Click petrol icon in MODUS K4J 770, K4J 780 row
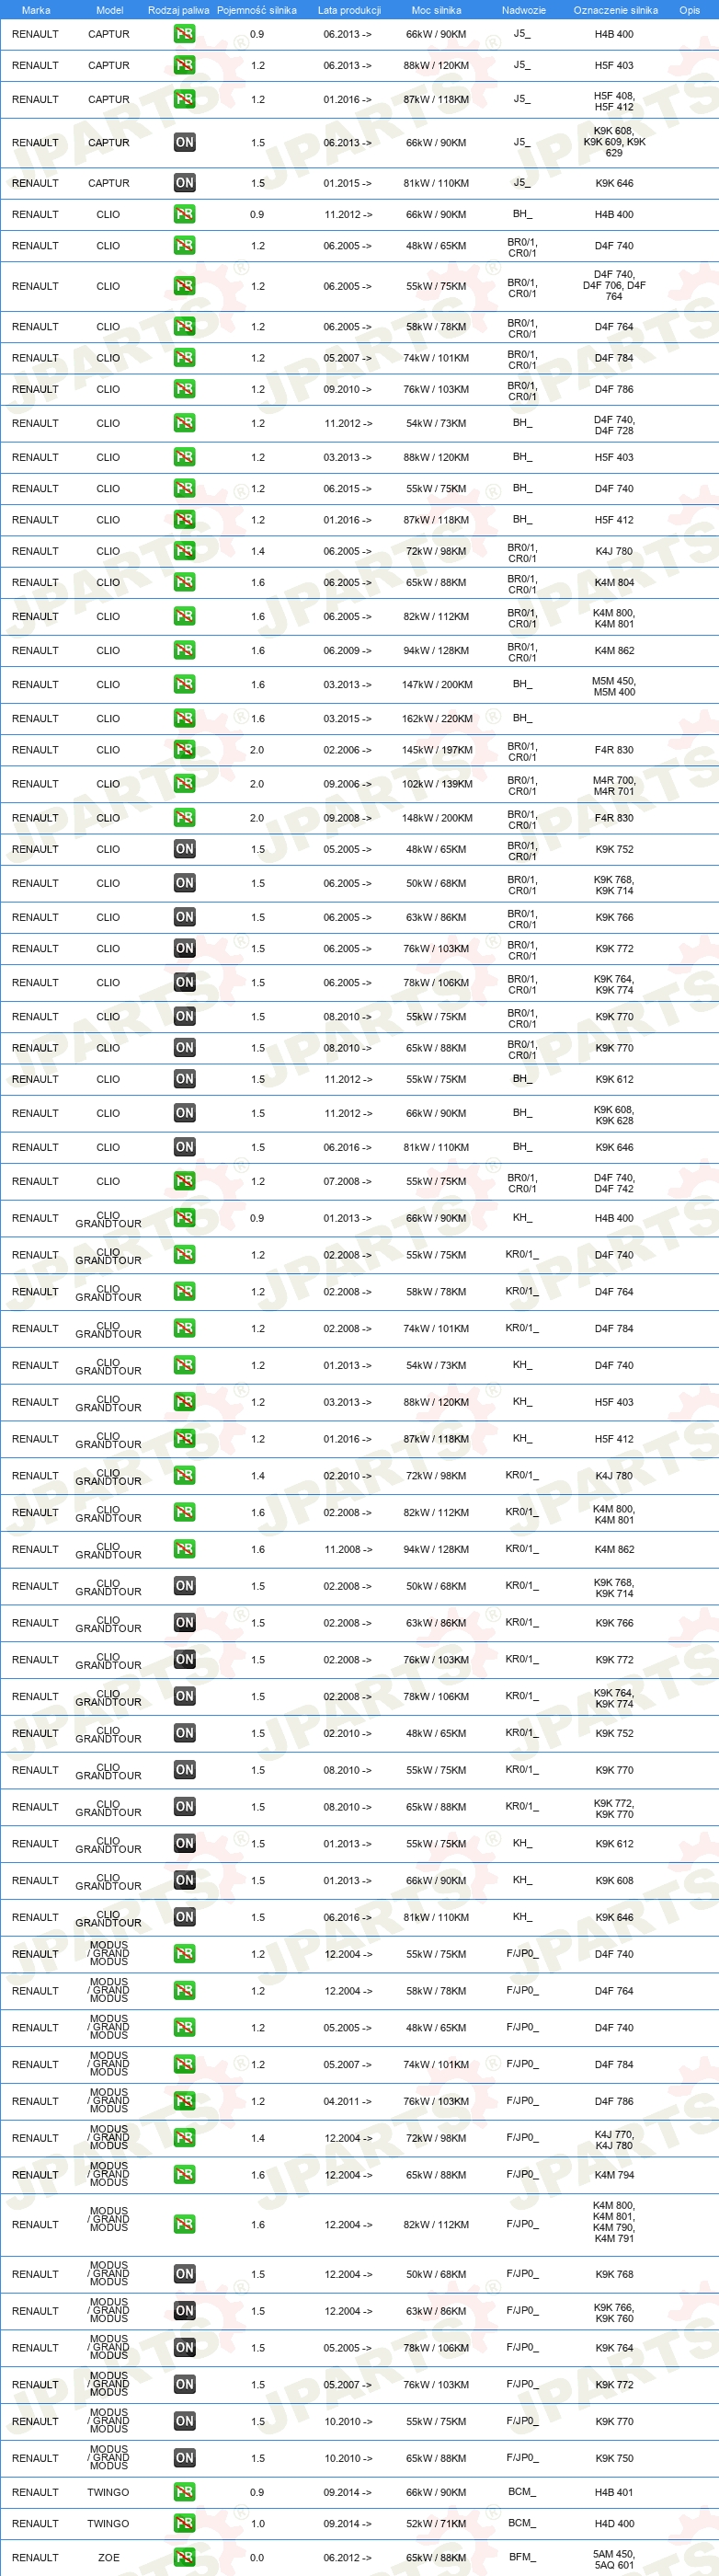Image resolution: width=719 pixels, height=2576 pixels. (x=184, y=2137)
